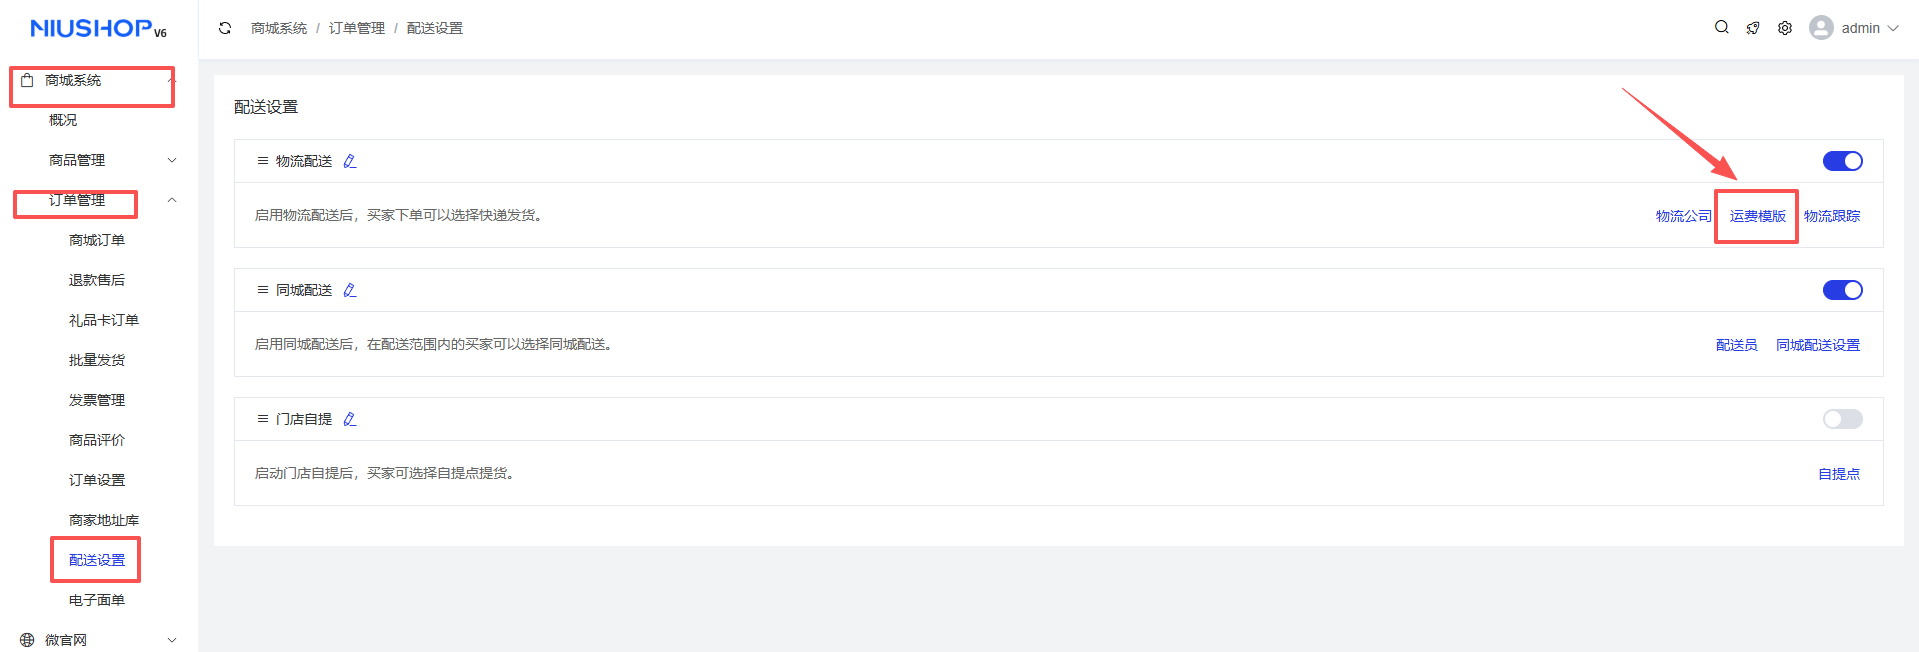Click the 同城配送设置 link

tap(1817, 345)
